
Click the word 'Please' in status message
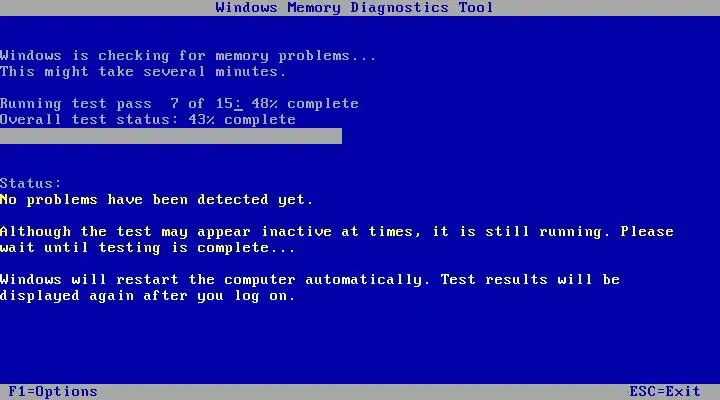tap(647, 231)
